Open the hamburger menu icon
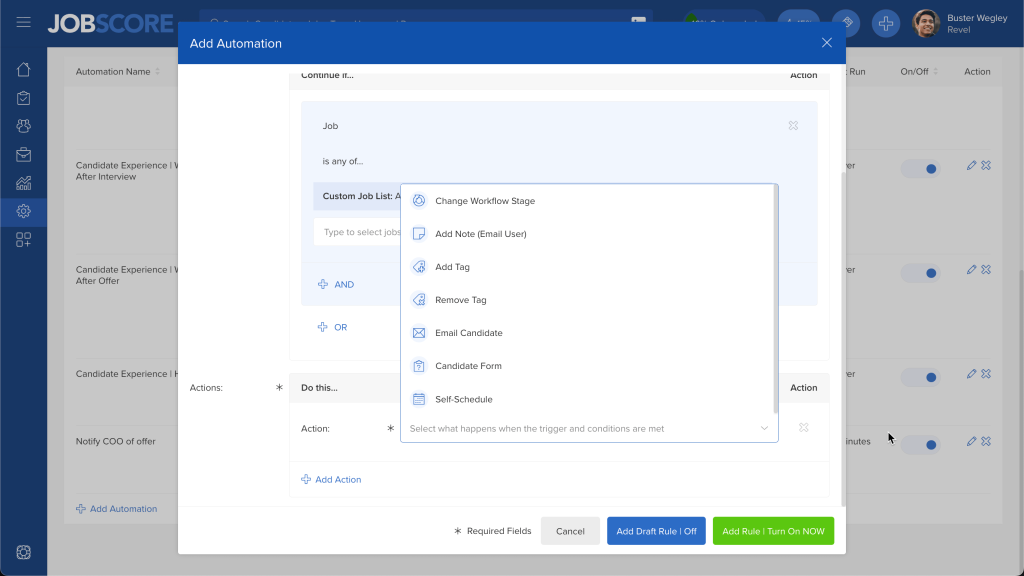This screenshot has width=1024, height=576. (23, 22)
